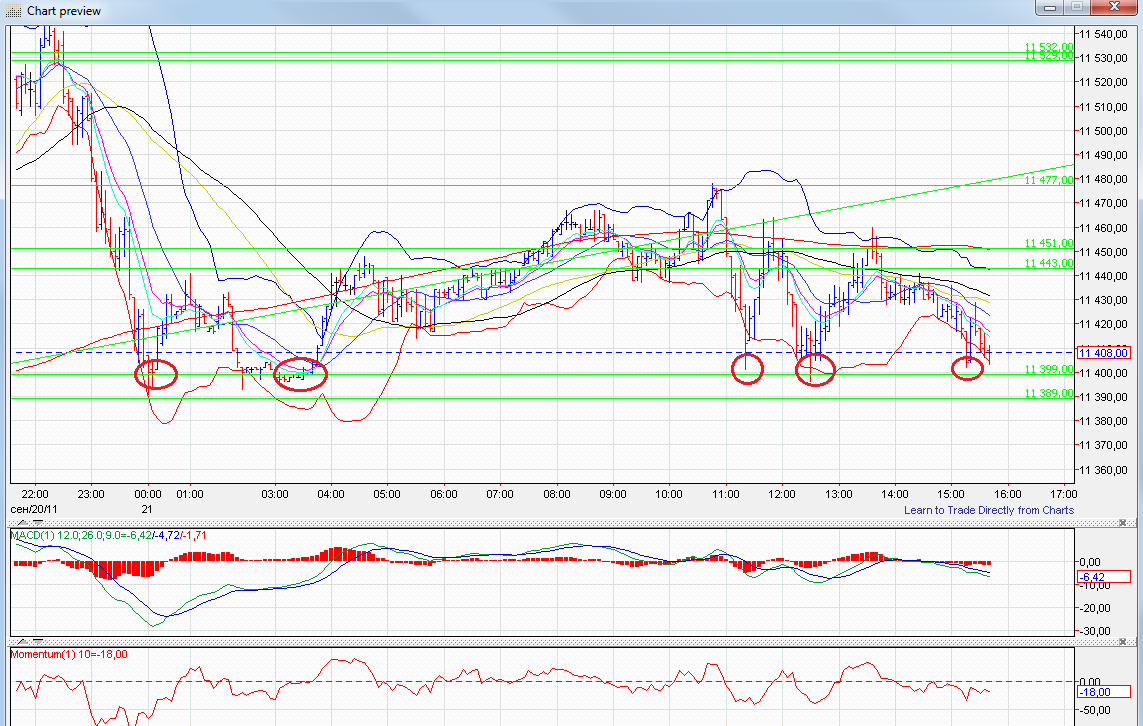This screenshot has height=726, width=1143.
Task: Click the 11 477,00 green level label
Action: click(1048, 180)
